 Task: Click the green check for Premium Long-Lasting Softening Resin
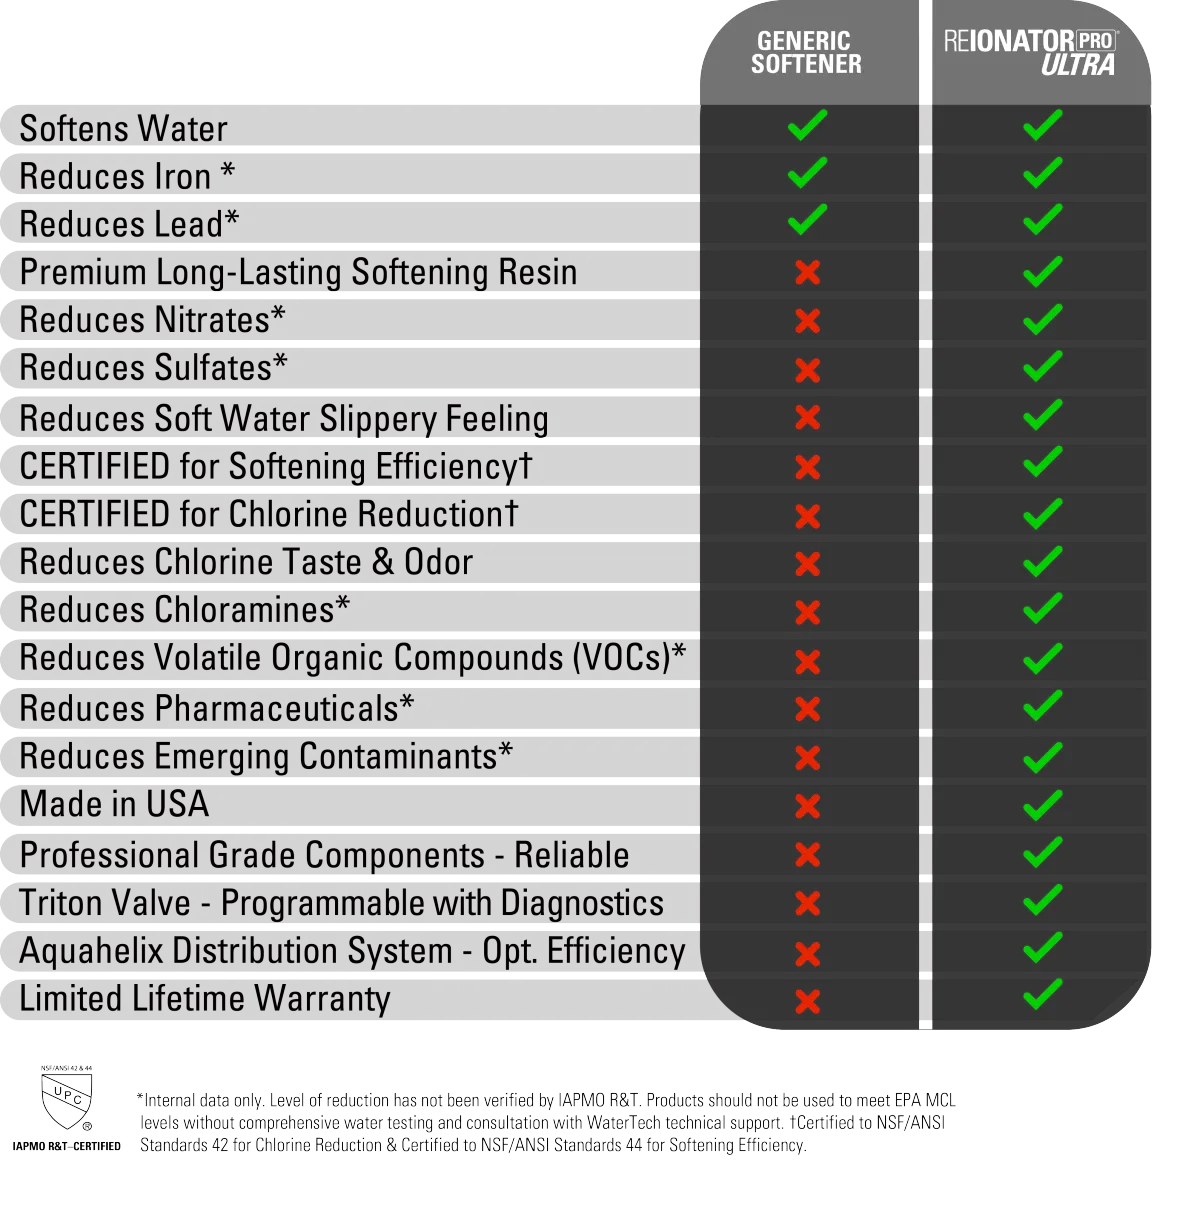pos(1043,271)
